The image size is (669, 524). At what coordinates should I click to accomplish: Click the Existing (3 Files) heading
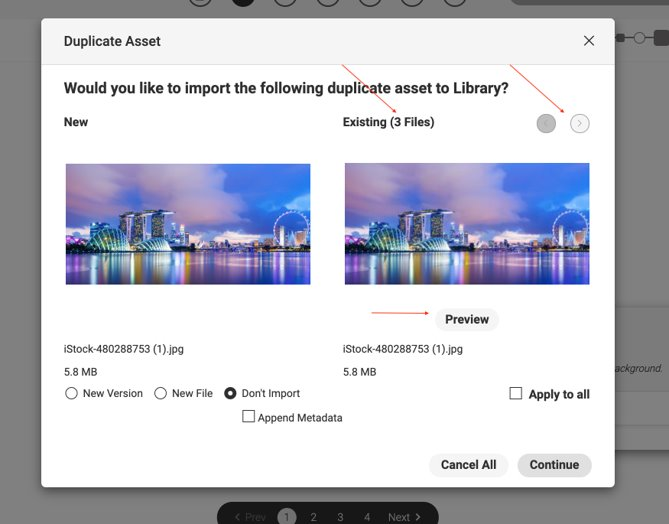388,122
